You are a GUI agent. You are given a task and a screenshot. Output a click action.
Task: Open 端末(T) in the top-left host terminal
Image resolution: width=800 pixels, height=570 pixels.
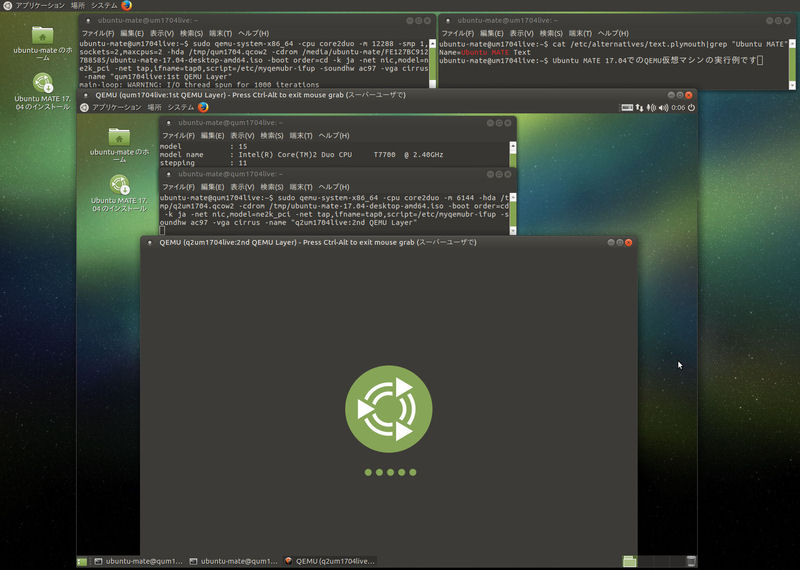[221, 33]
